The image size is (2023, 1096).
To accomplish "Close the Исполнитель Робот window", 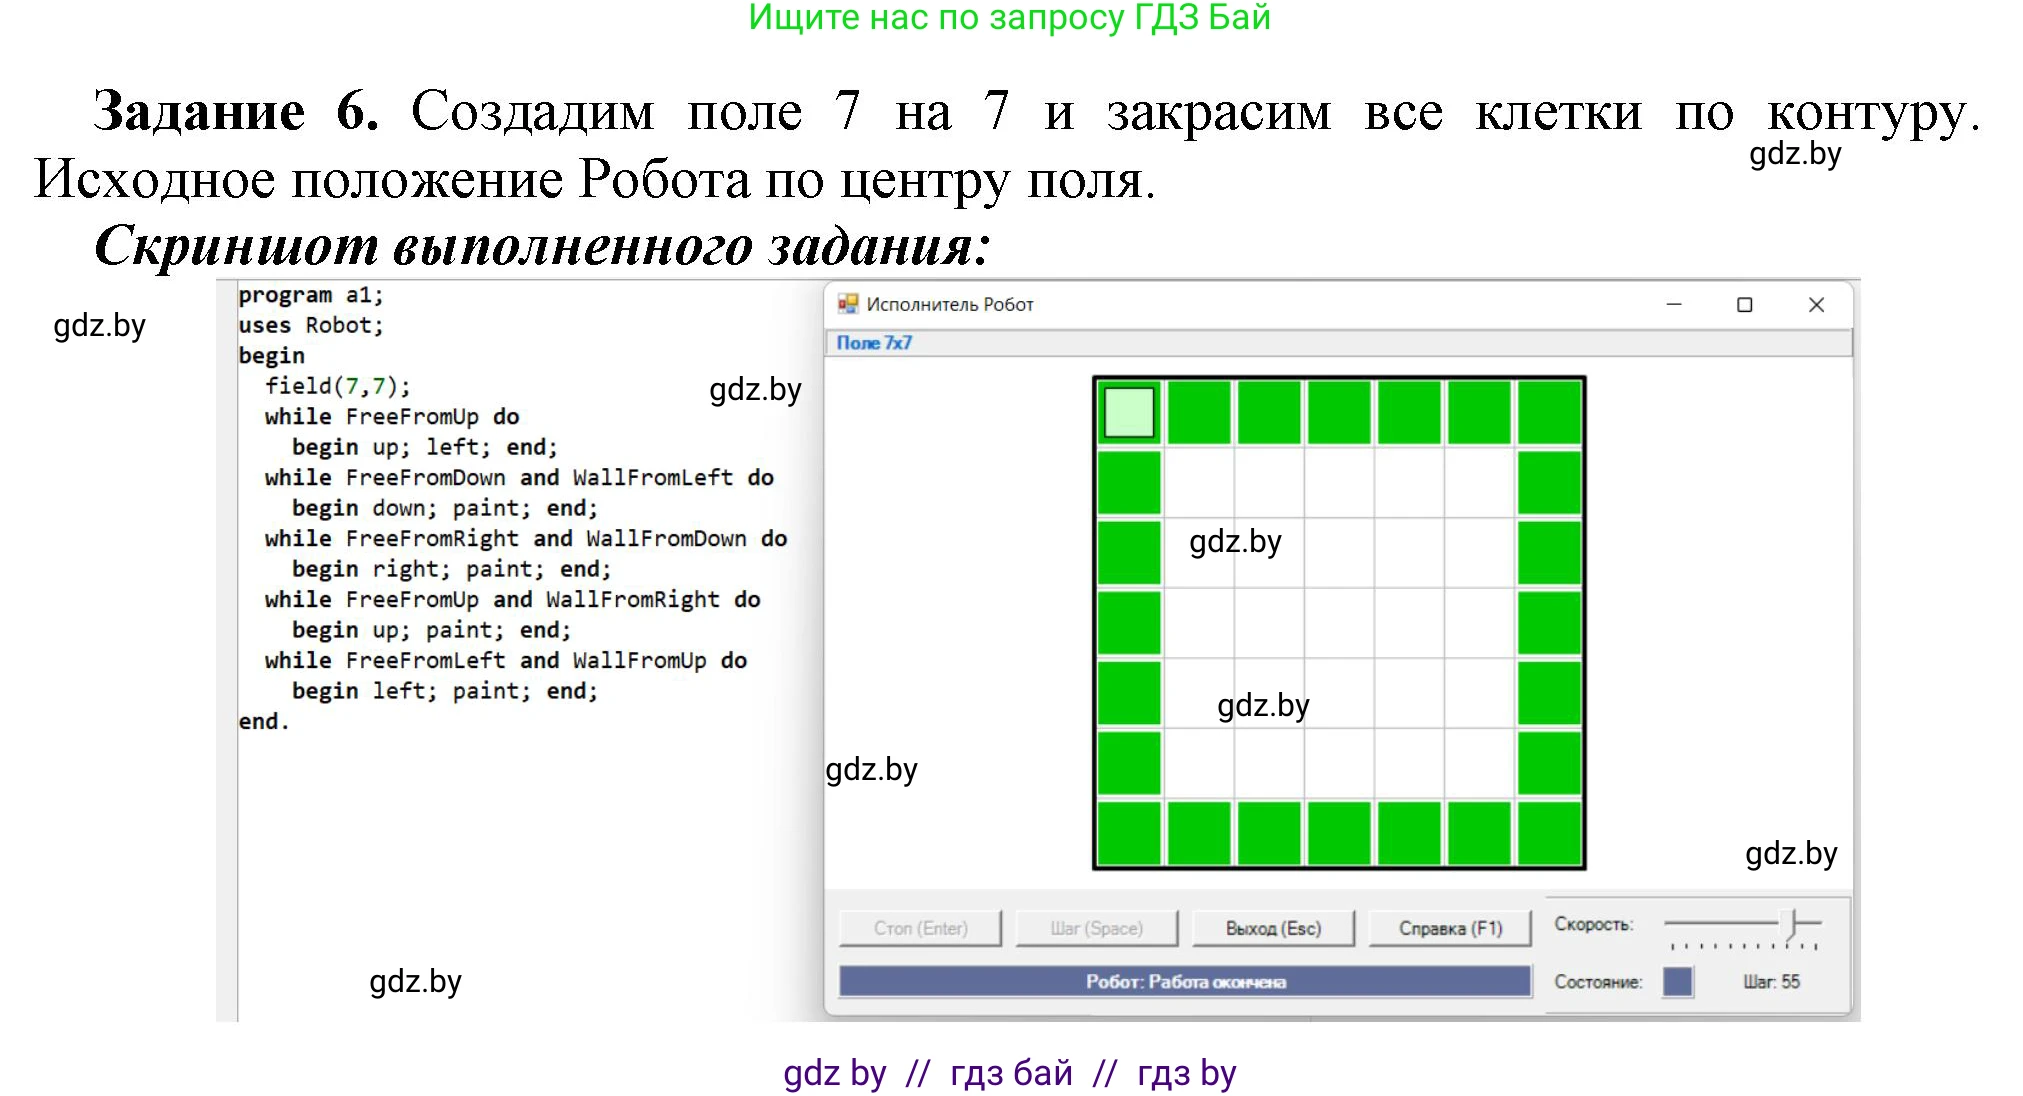I will 1817,305.
